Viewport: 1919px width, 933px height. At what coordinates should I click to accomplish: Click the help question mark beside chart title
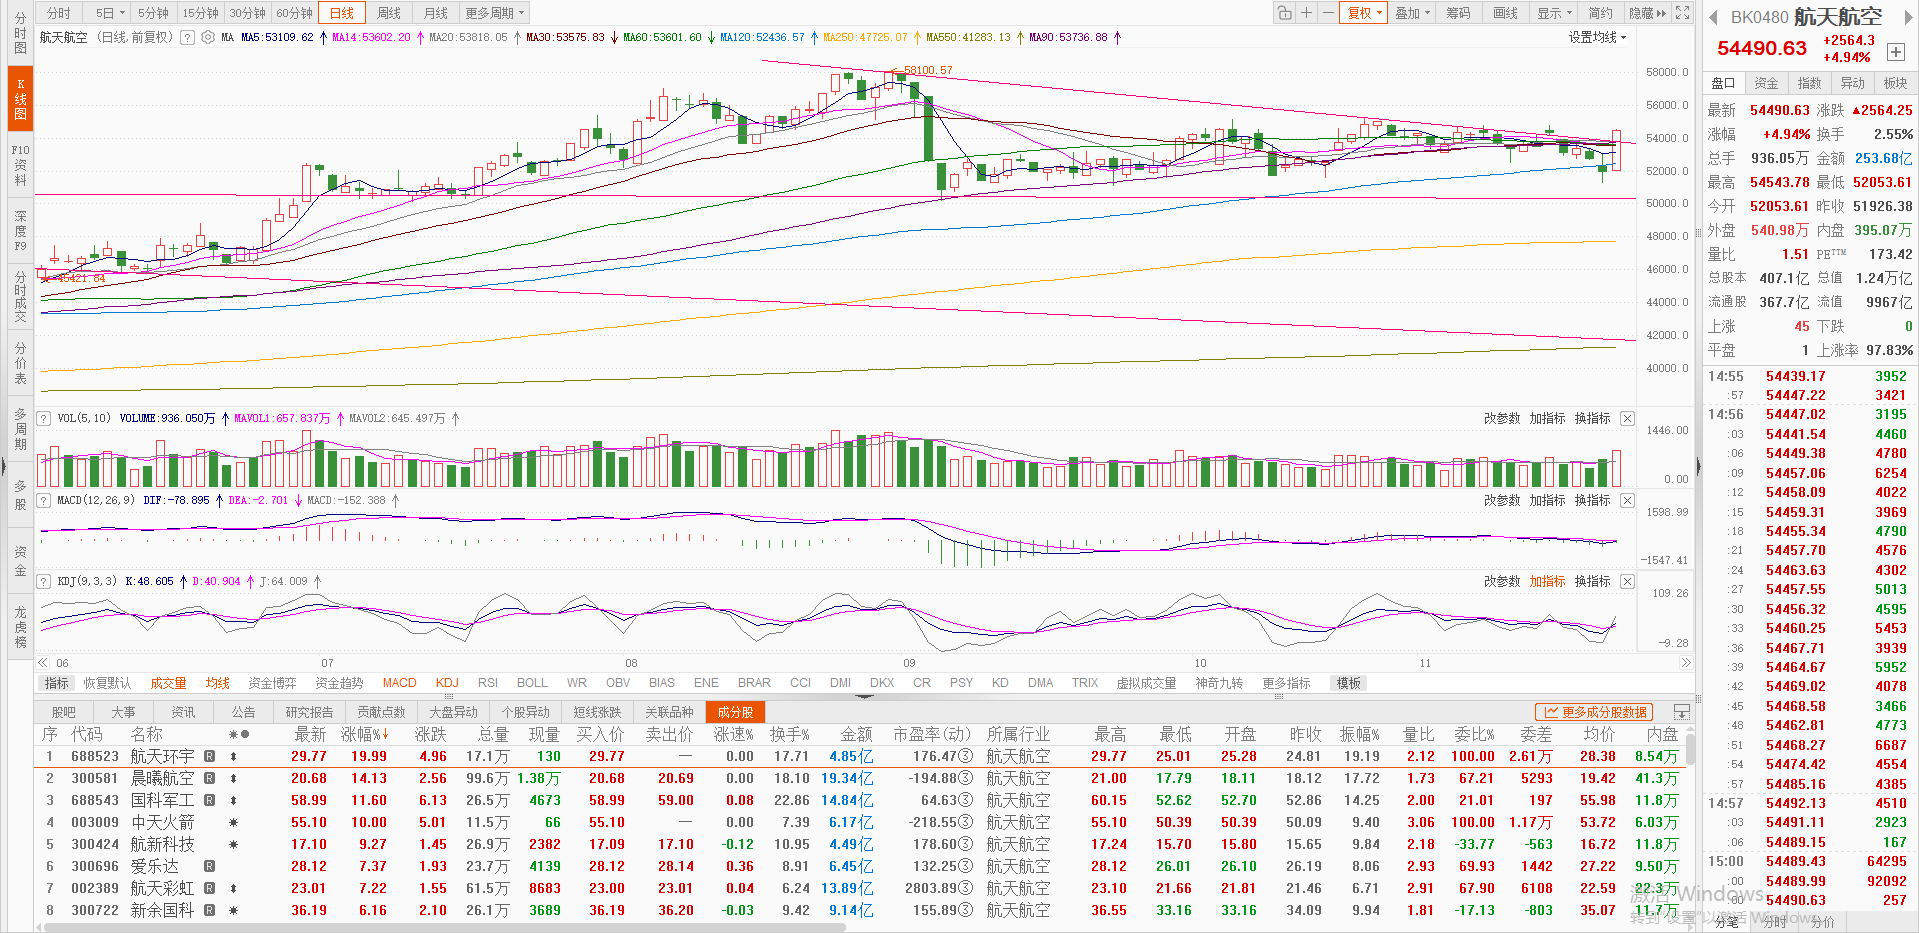point(189,37)
